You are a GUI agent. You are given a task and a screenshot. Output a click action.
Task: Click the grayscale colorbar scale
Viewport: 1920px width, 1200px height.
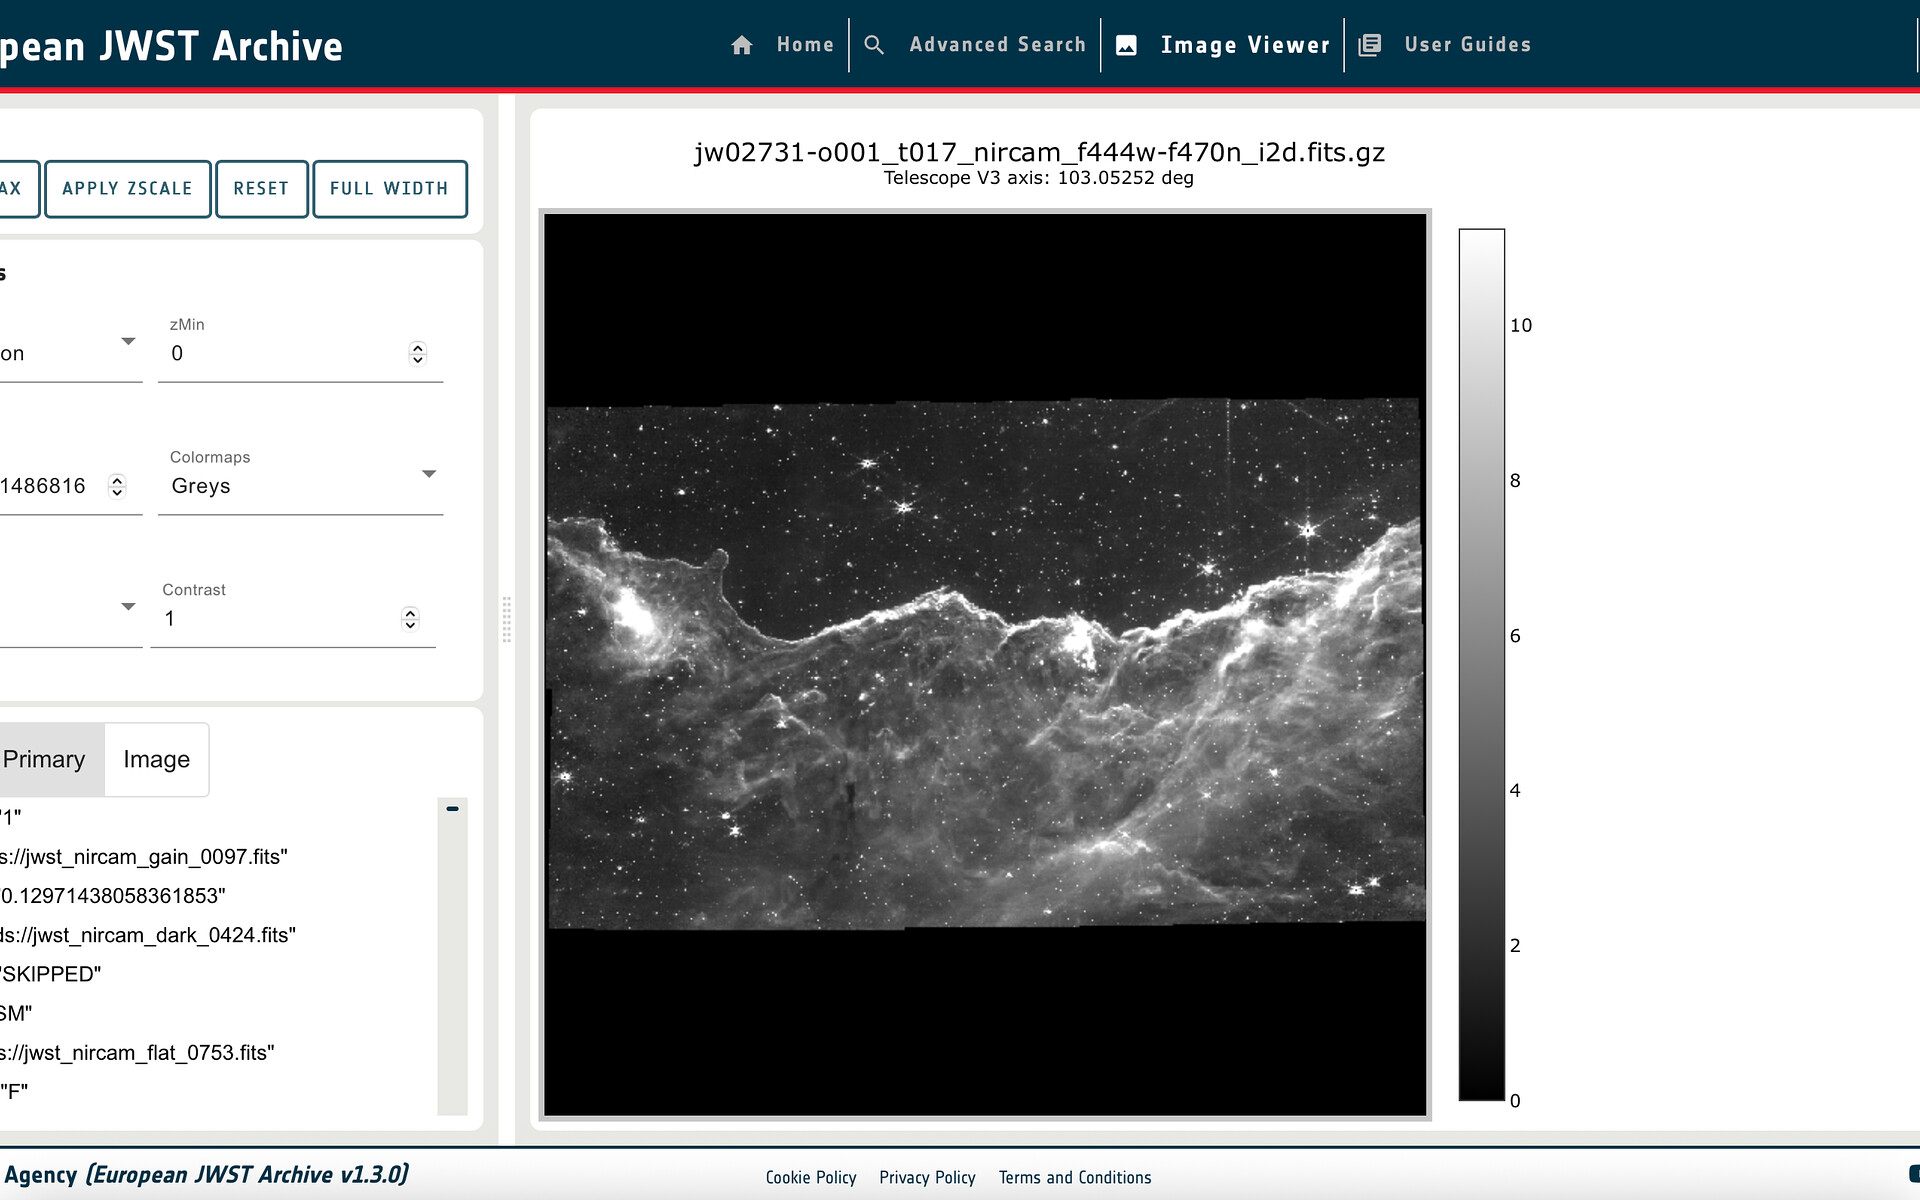[x=1481, y=664]
